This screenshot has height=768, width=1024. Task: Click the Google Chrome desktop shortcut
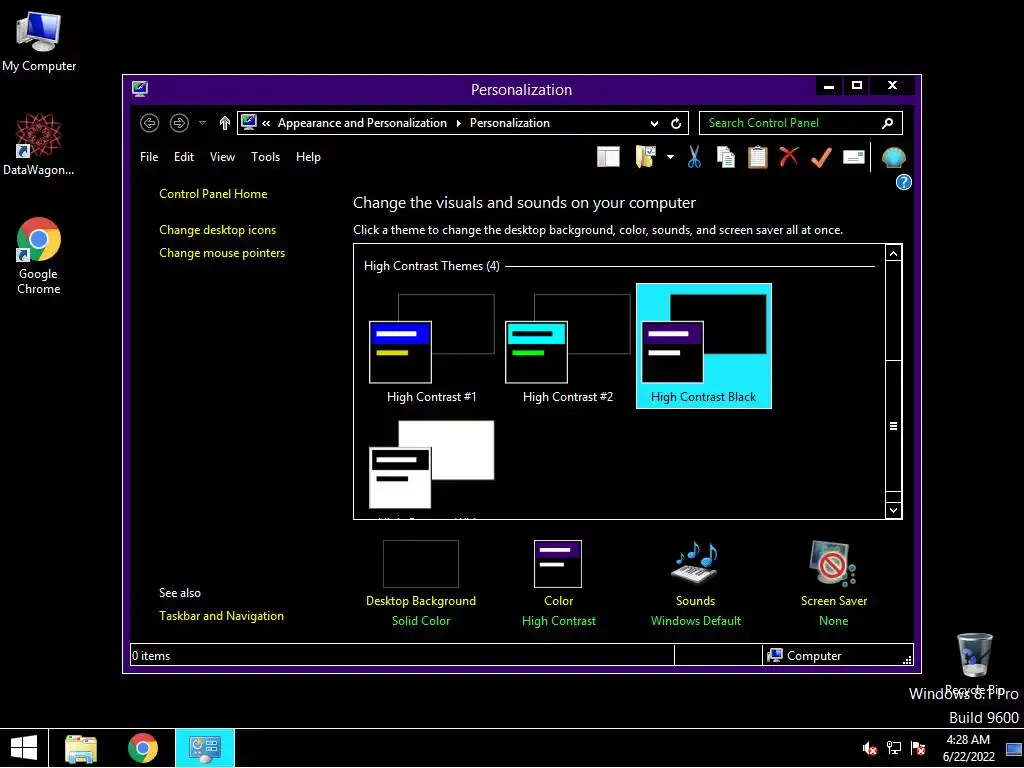tap(39, 256)
